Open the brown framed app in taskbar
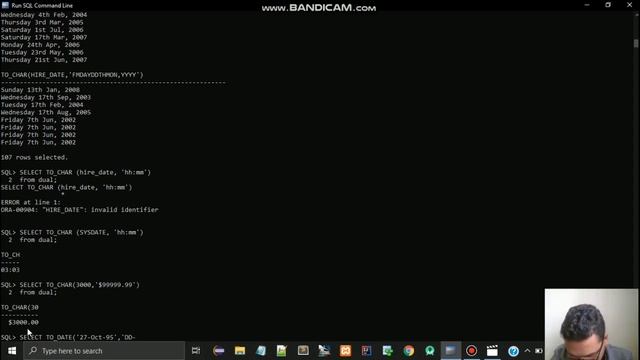This screenshot has height=360, width=640. click(303, 351)
